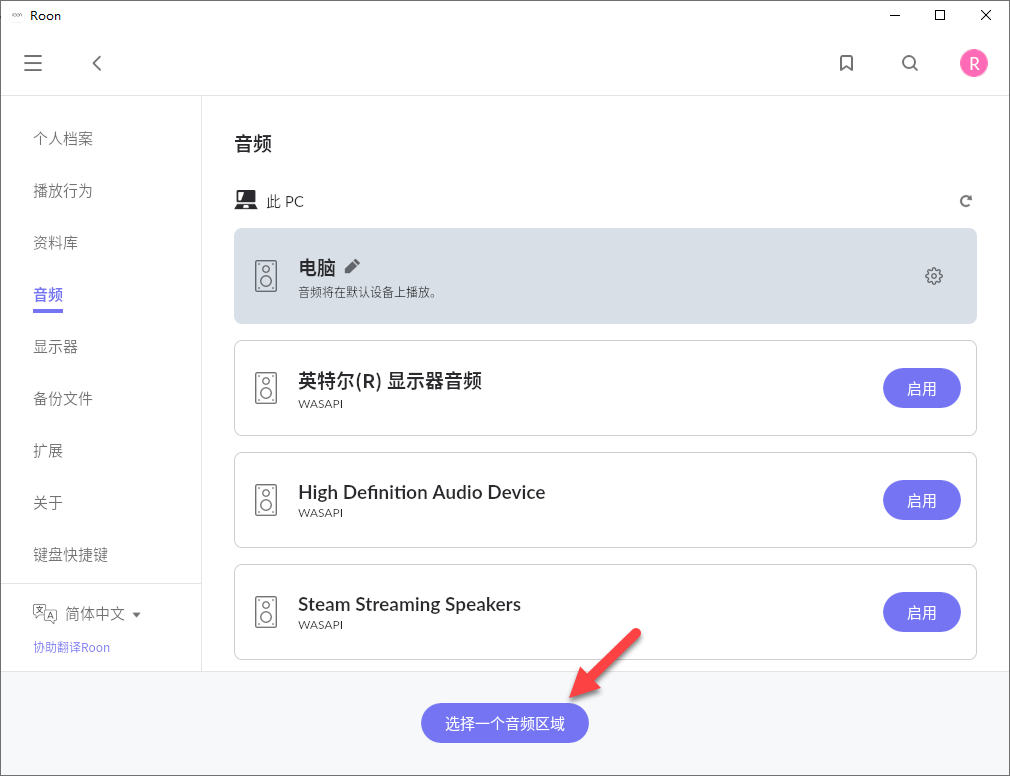Open the 键盘快捷键 settings tab
The height and width of the screenshot is (776, 1010).
point(71,555)
